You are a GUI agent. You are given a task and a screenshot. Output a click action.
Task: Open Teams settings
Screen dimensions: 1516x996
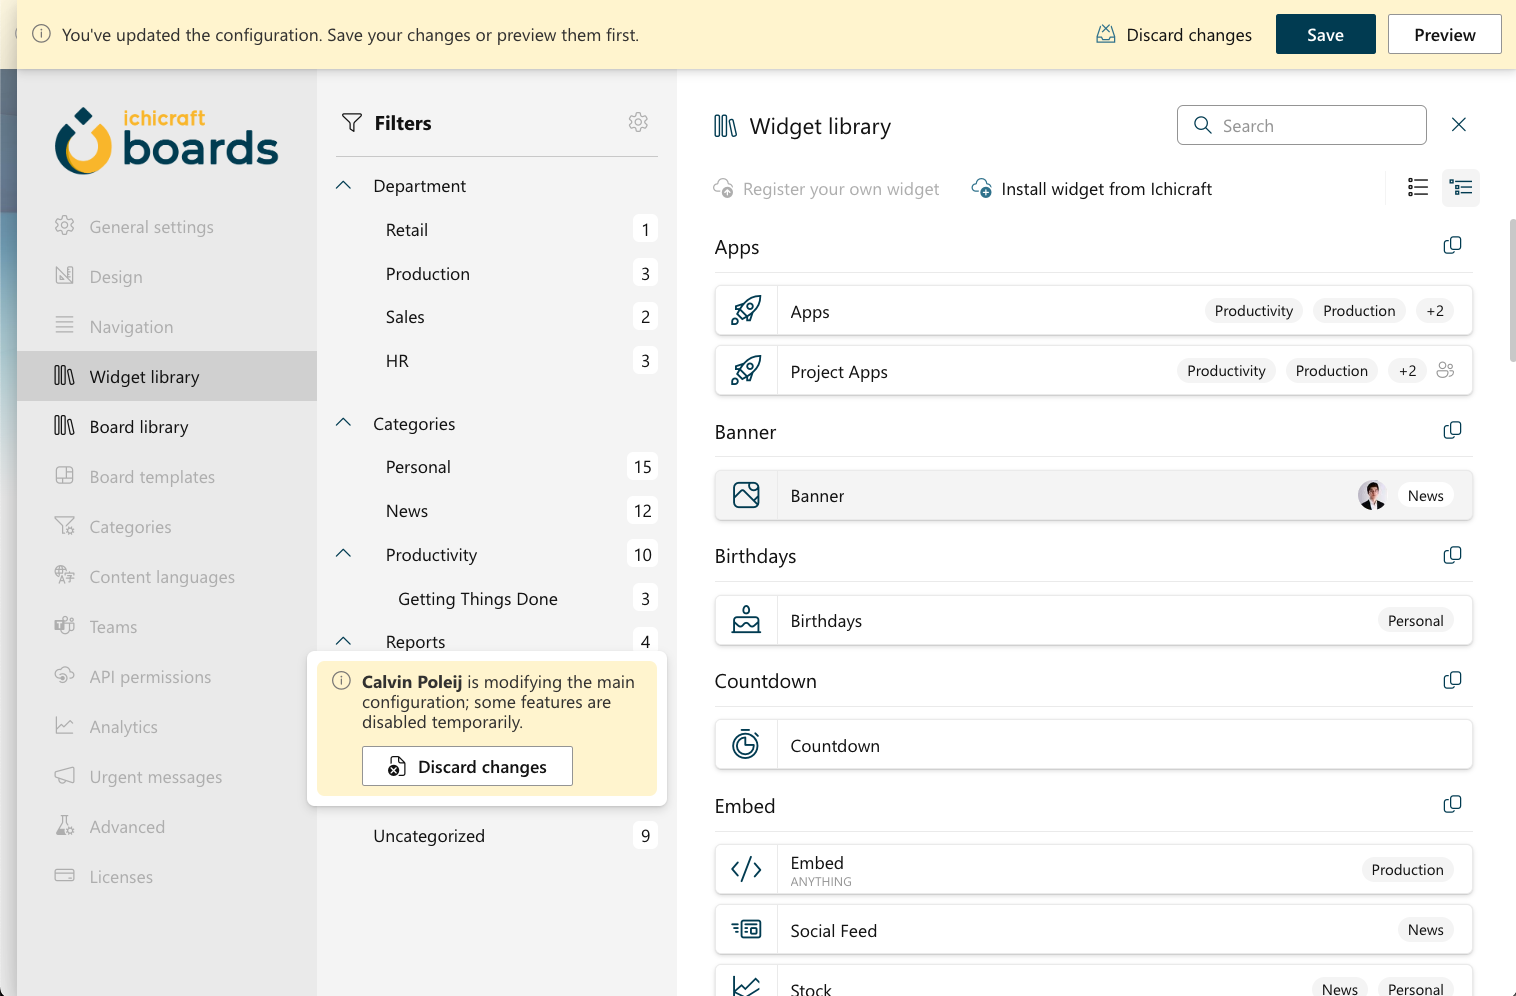[x=167, y=626]
